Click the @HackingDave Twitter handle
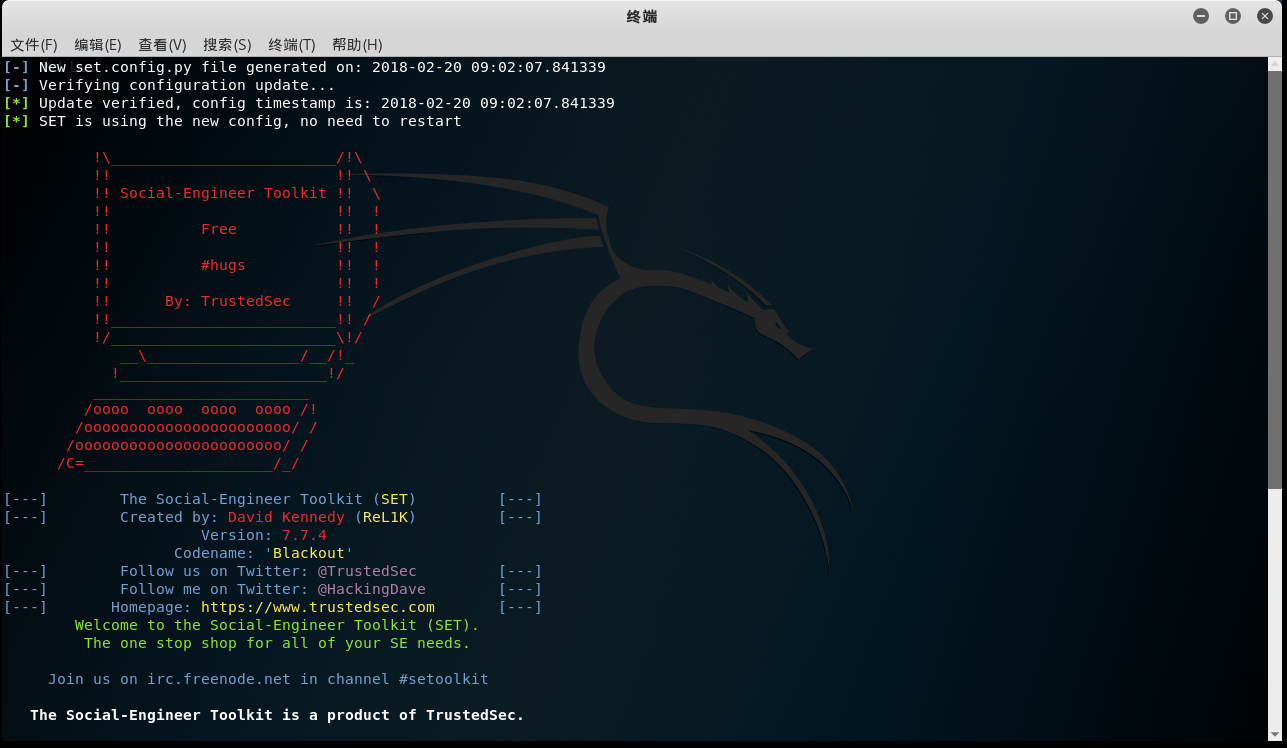The height and width of the screenshot is (748, 1287). [x=372, y=589]
